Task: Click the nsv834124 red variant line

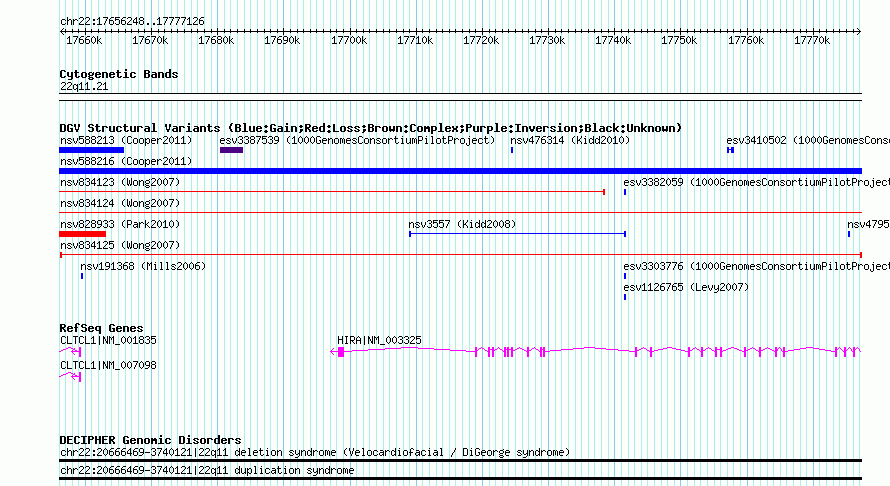Action: pos(460,213)
